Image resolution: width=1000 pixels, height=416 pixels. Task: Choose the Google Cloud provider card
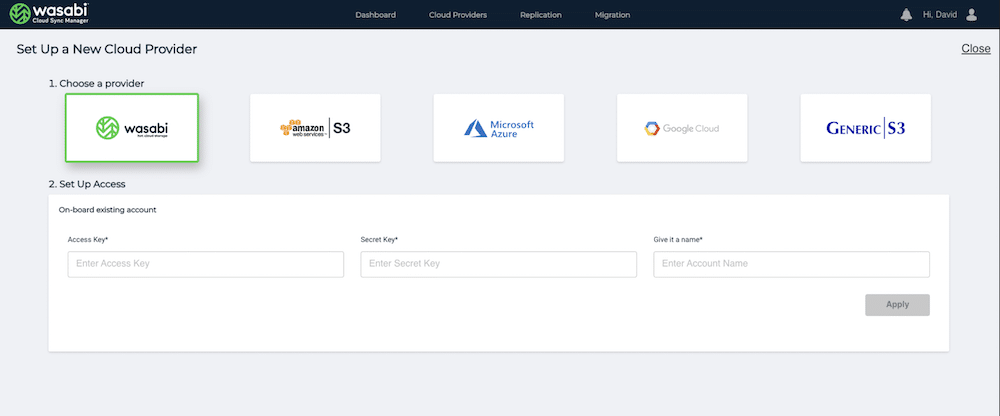pos(682,128)
